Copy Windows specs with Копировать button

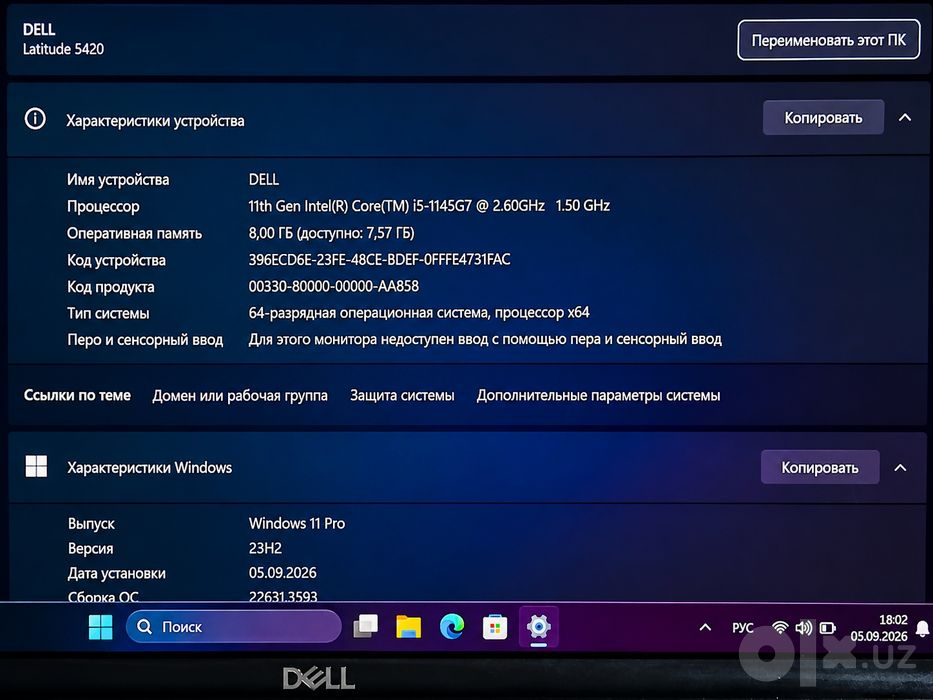point(820,467)
